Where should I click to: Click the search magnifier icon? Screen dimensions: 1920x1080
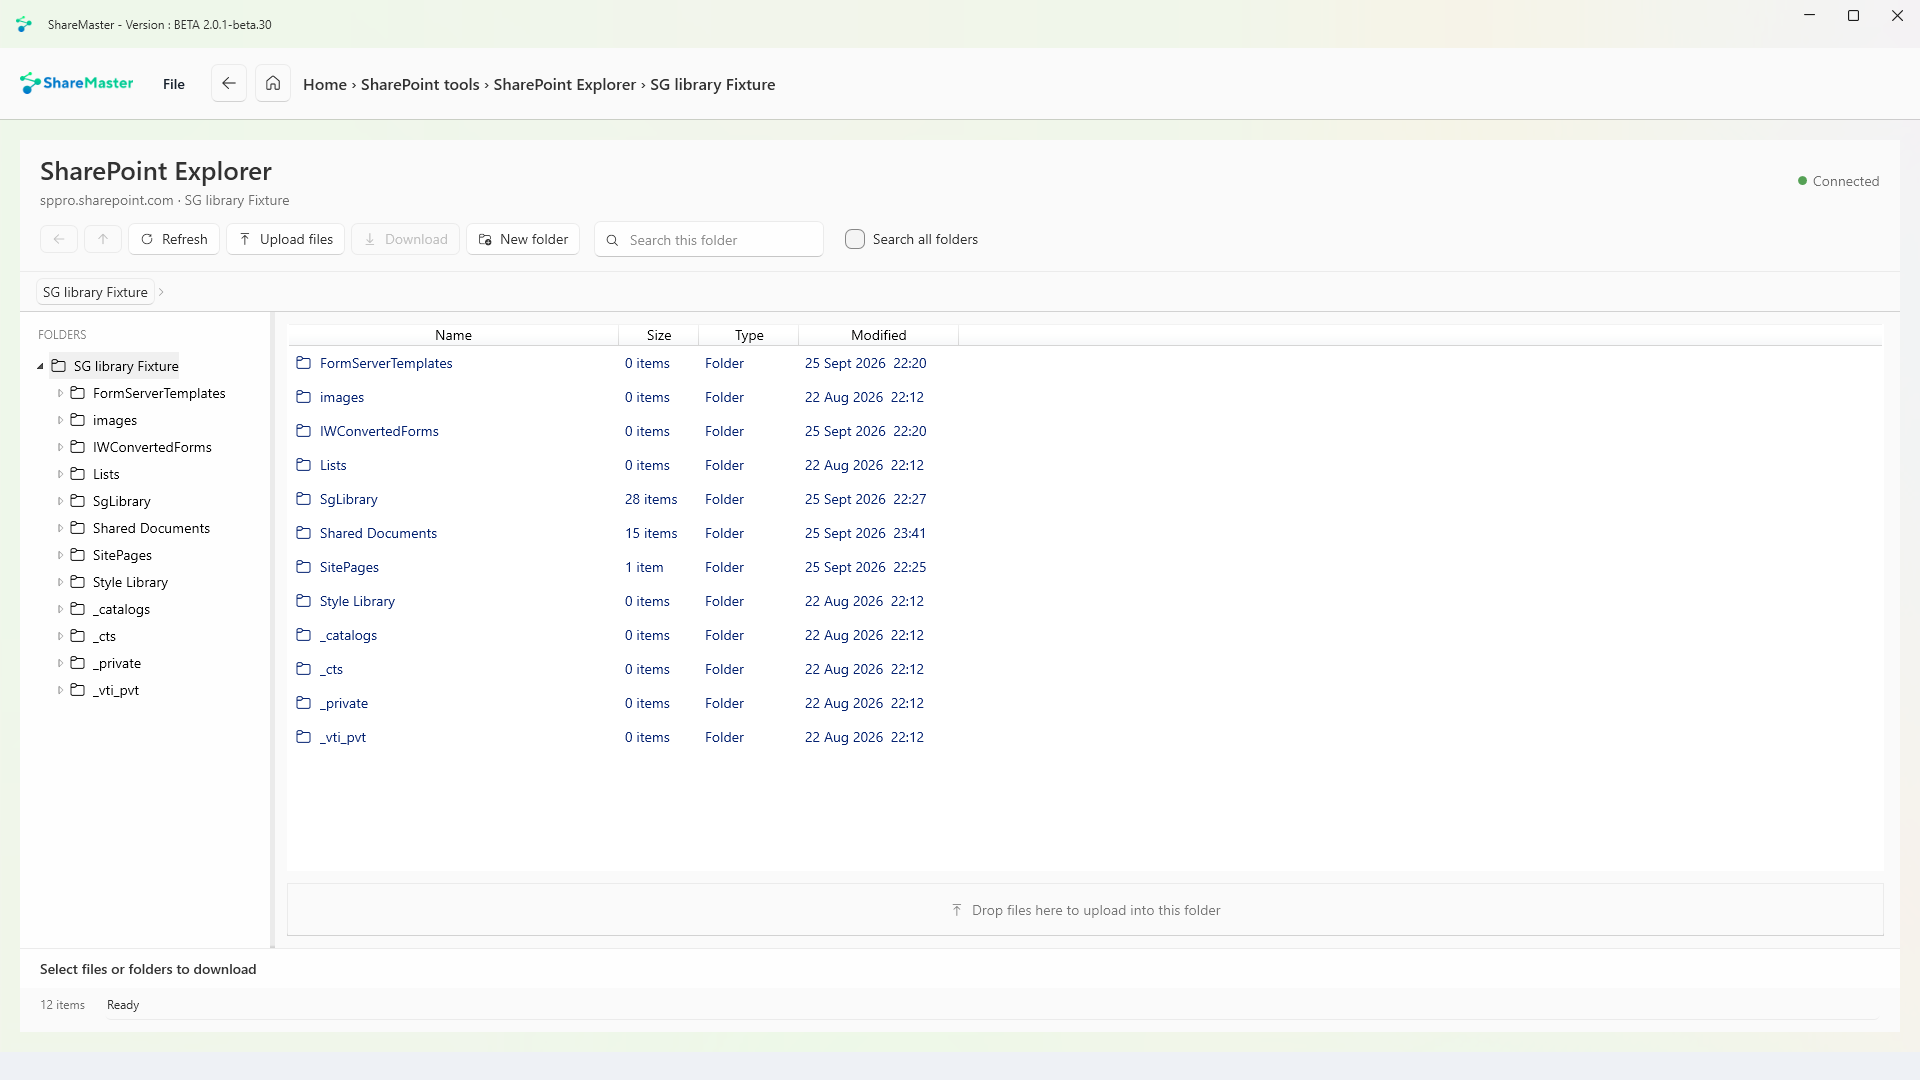coord(612,240)
